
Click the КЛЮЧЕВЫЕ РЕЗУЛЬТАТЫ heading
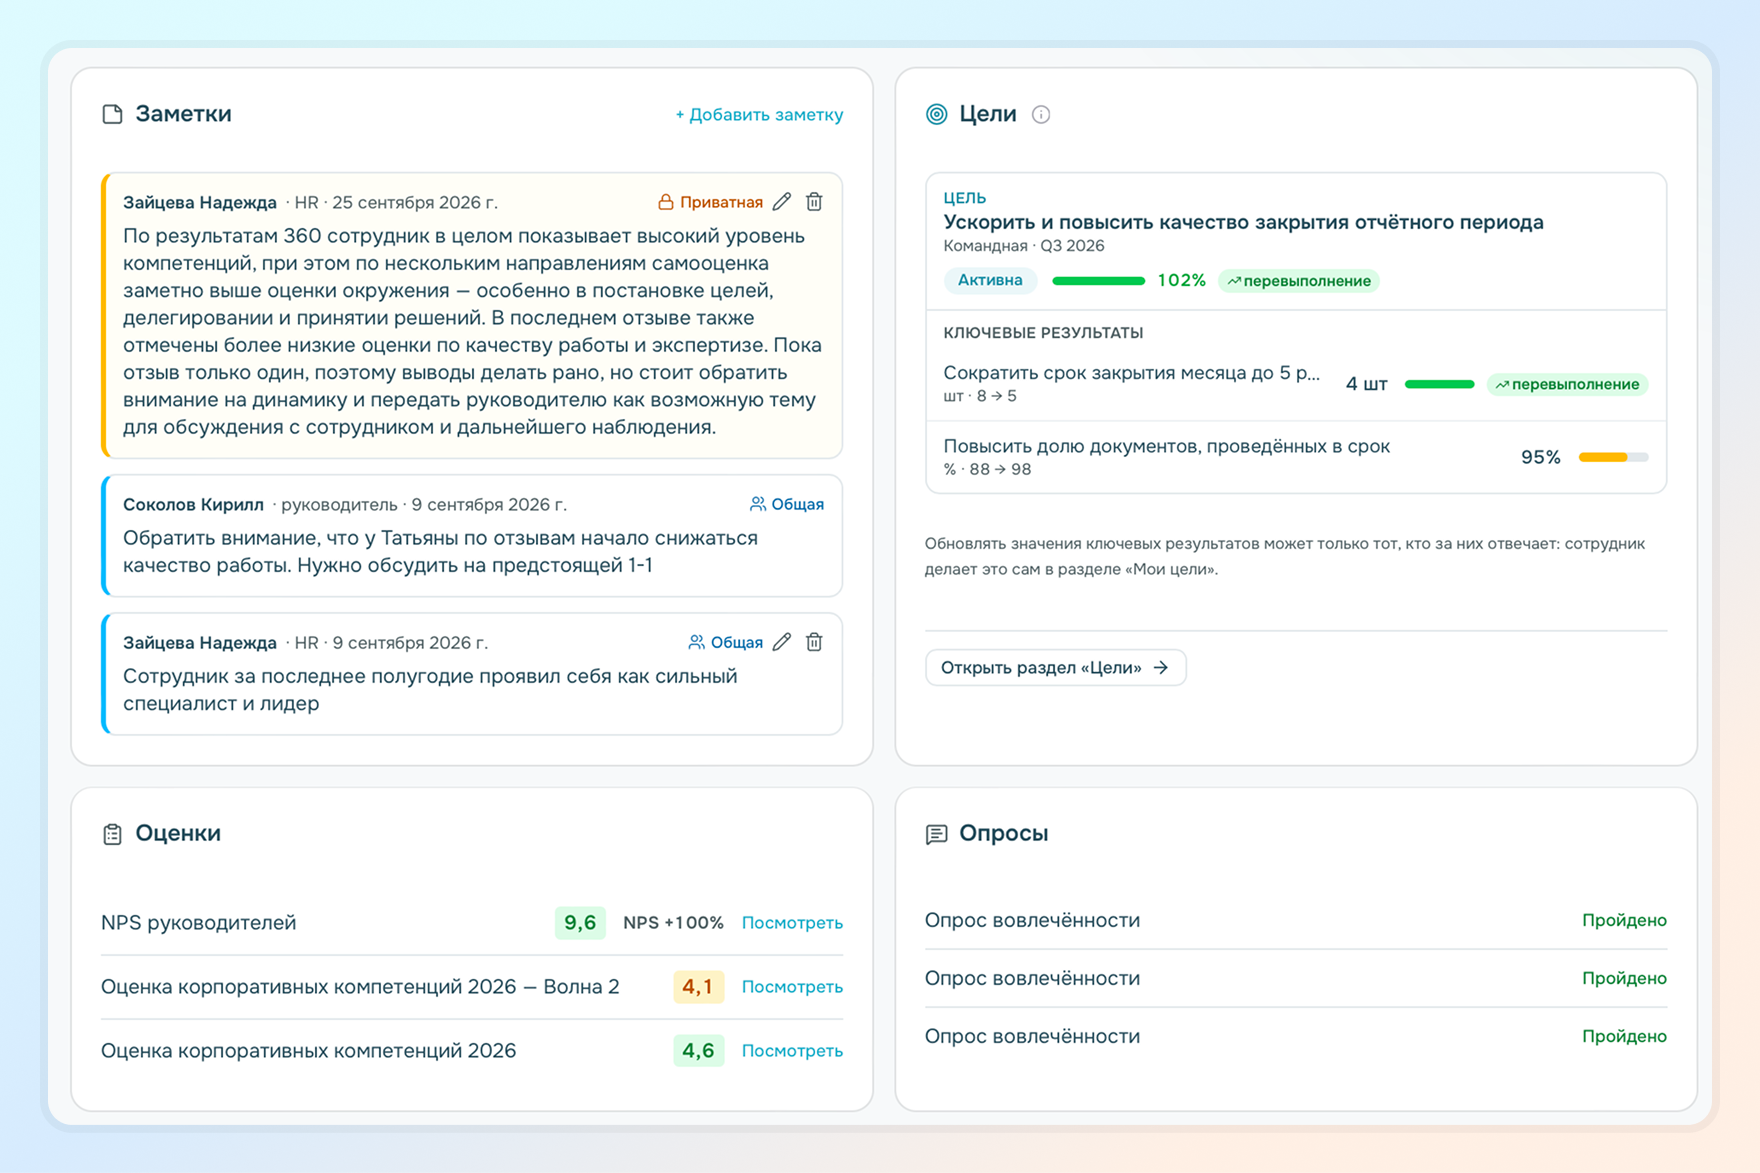tap(1043, 333)
